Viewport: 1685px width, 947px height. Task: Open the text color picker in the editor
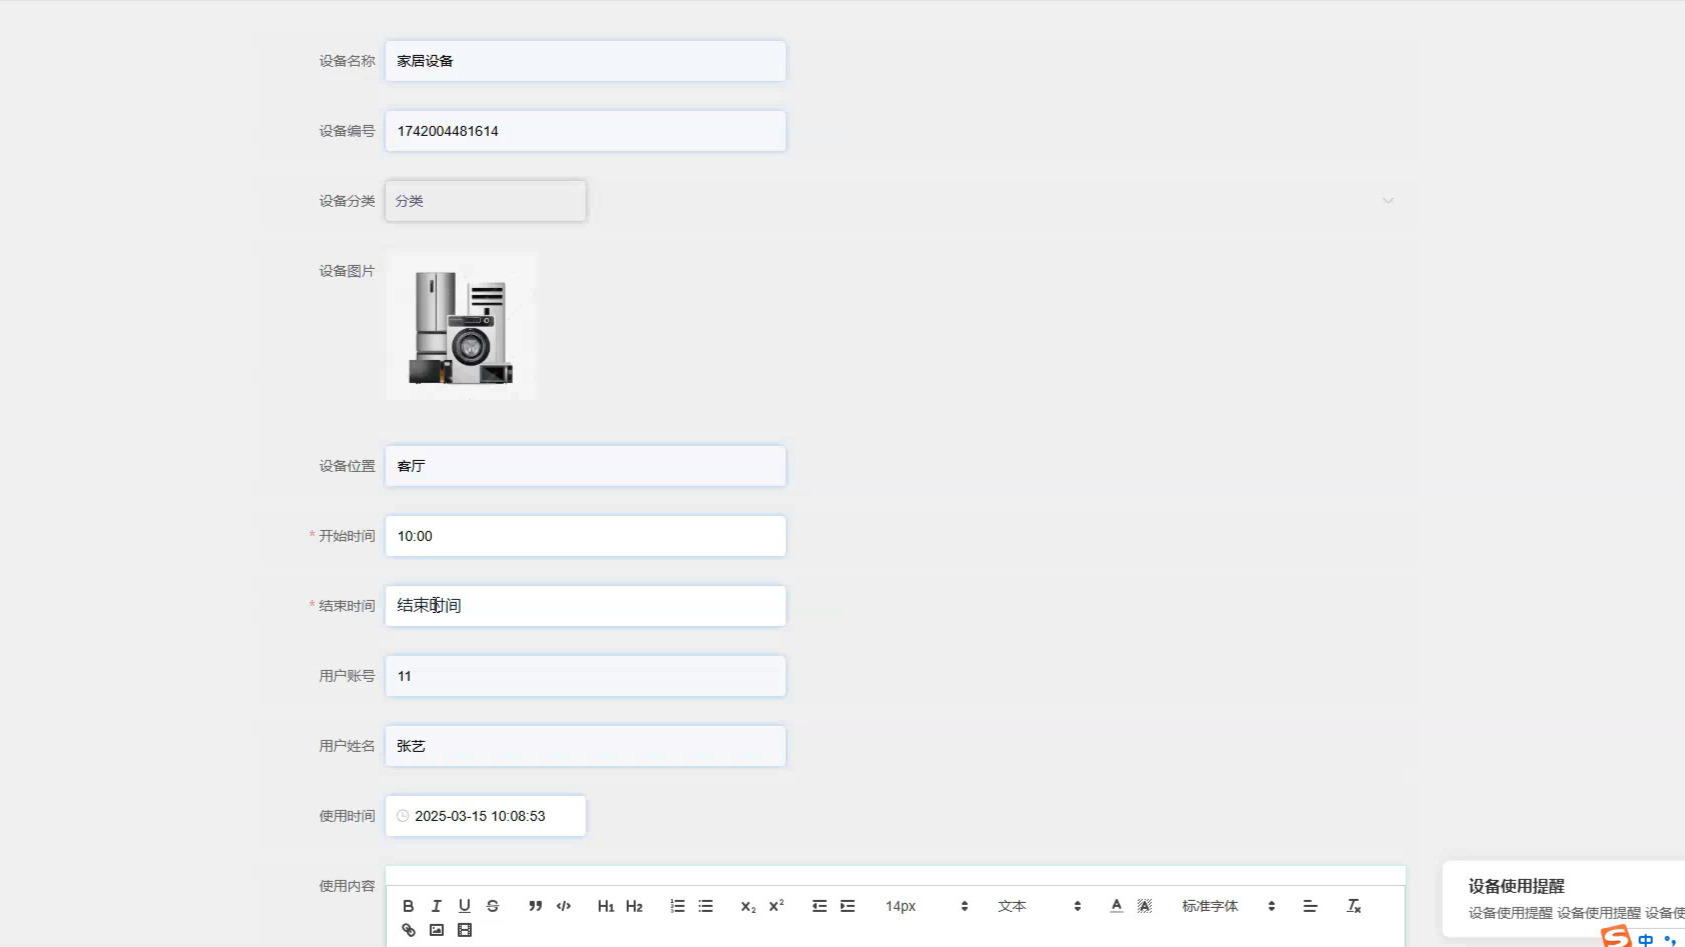point(1116,906)
